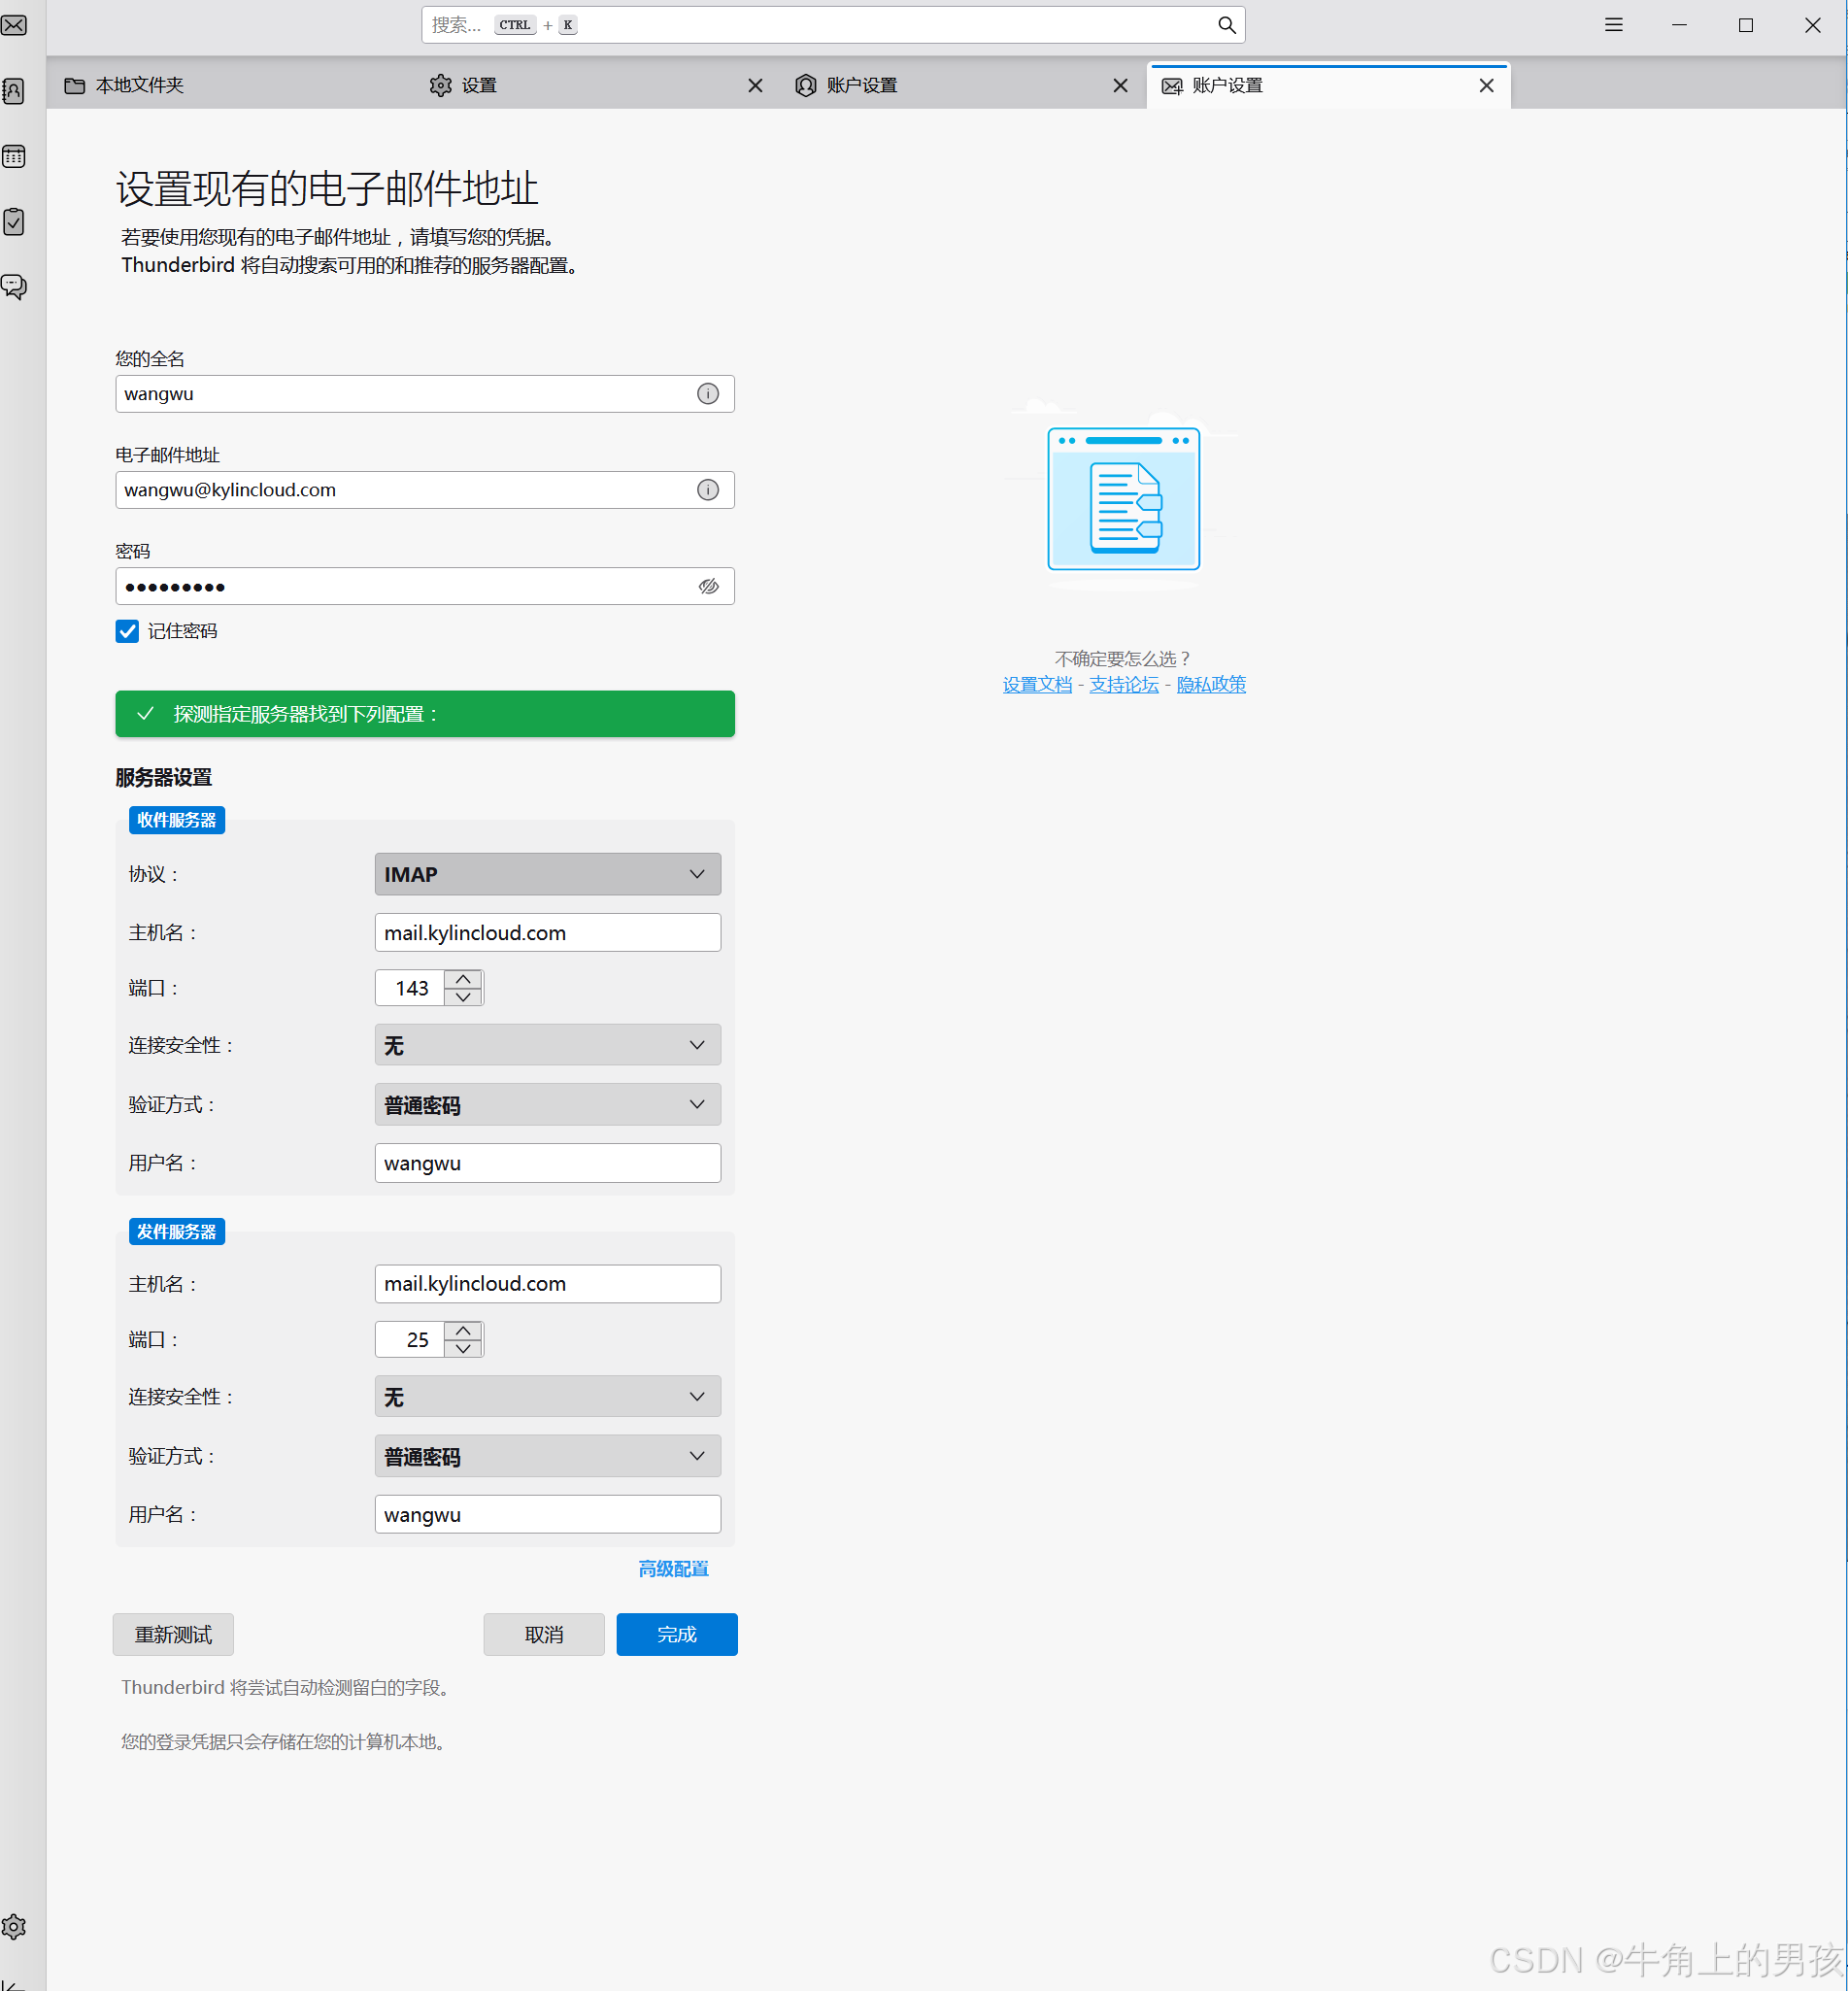The height and width of the screenshot is (1991, 1848).
Task: Click outgoing port number field 25
Action: coord(410,1339)
